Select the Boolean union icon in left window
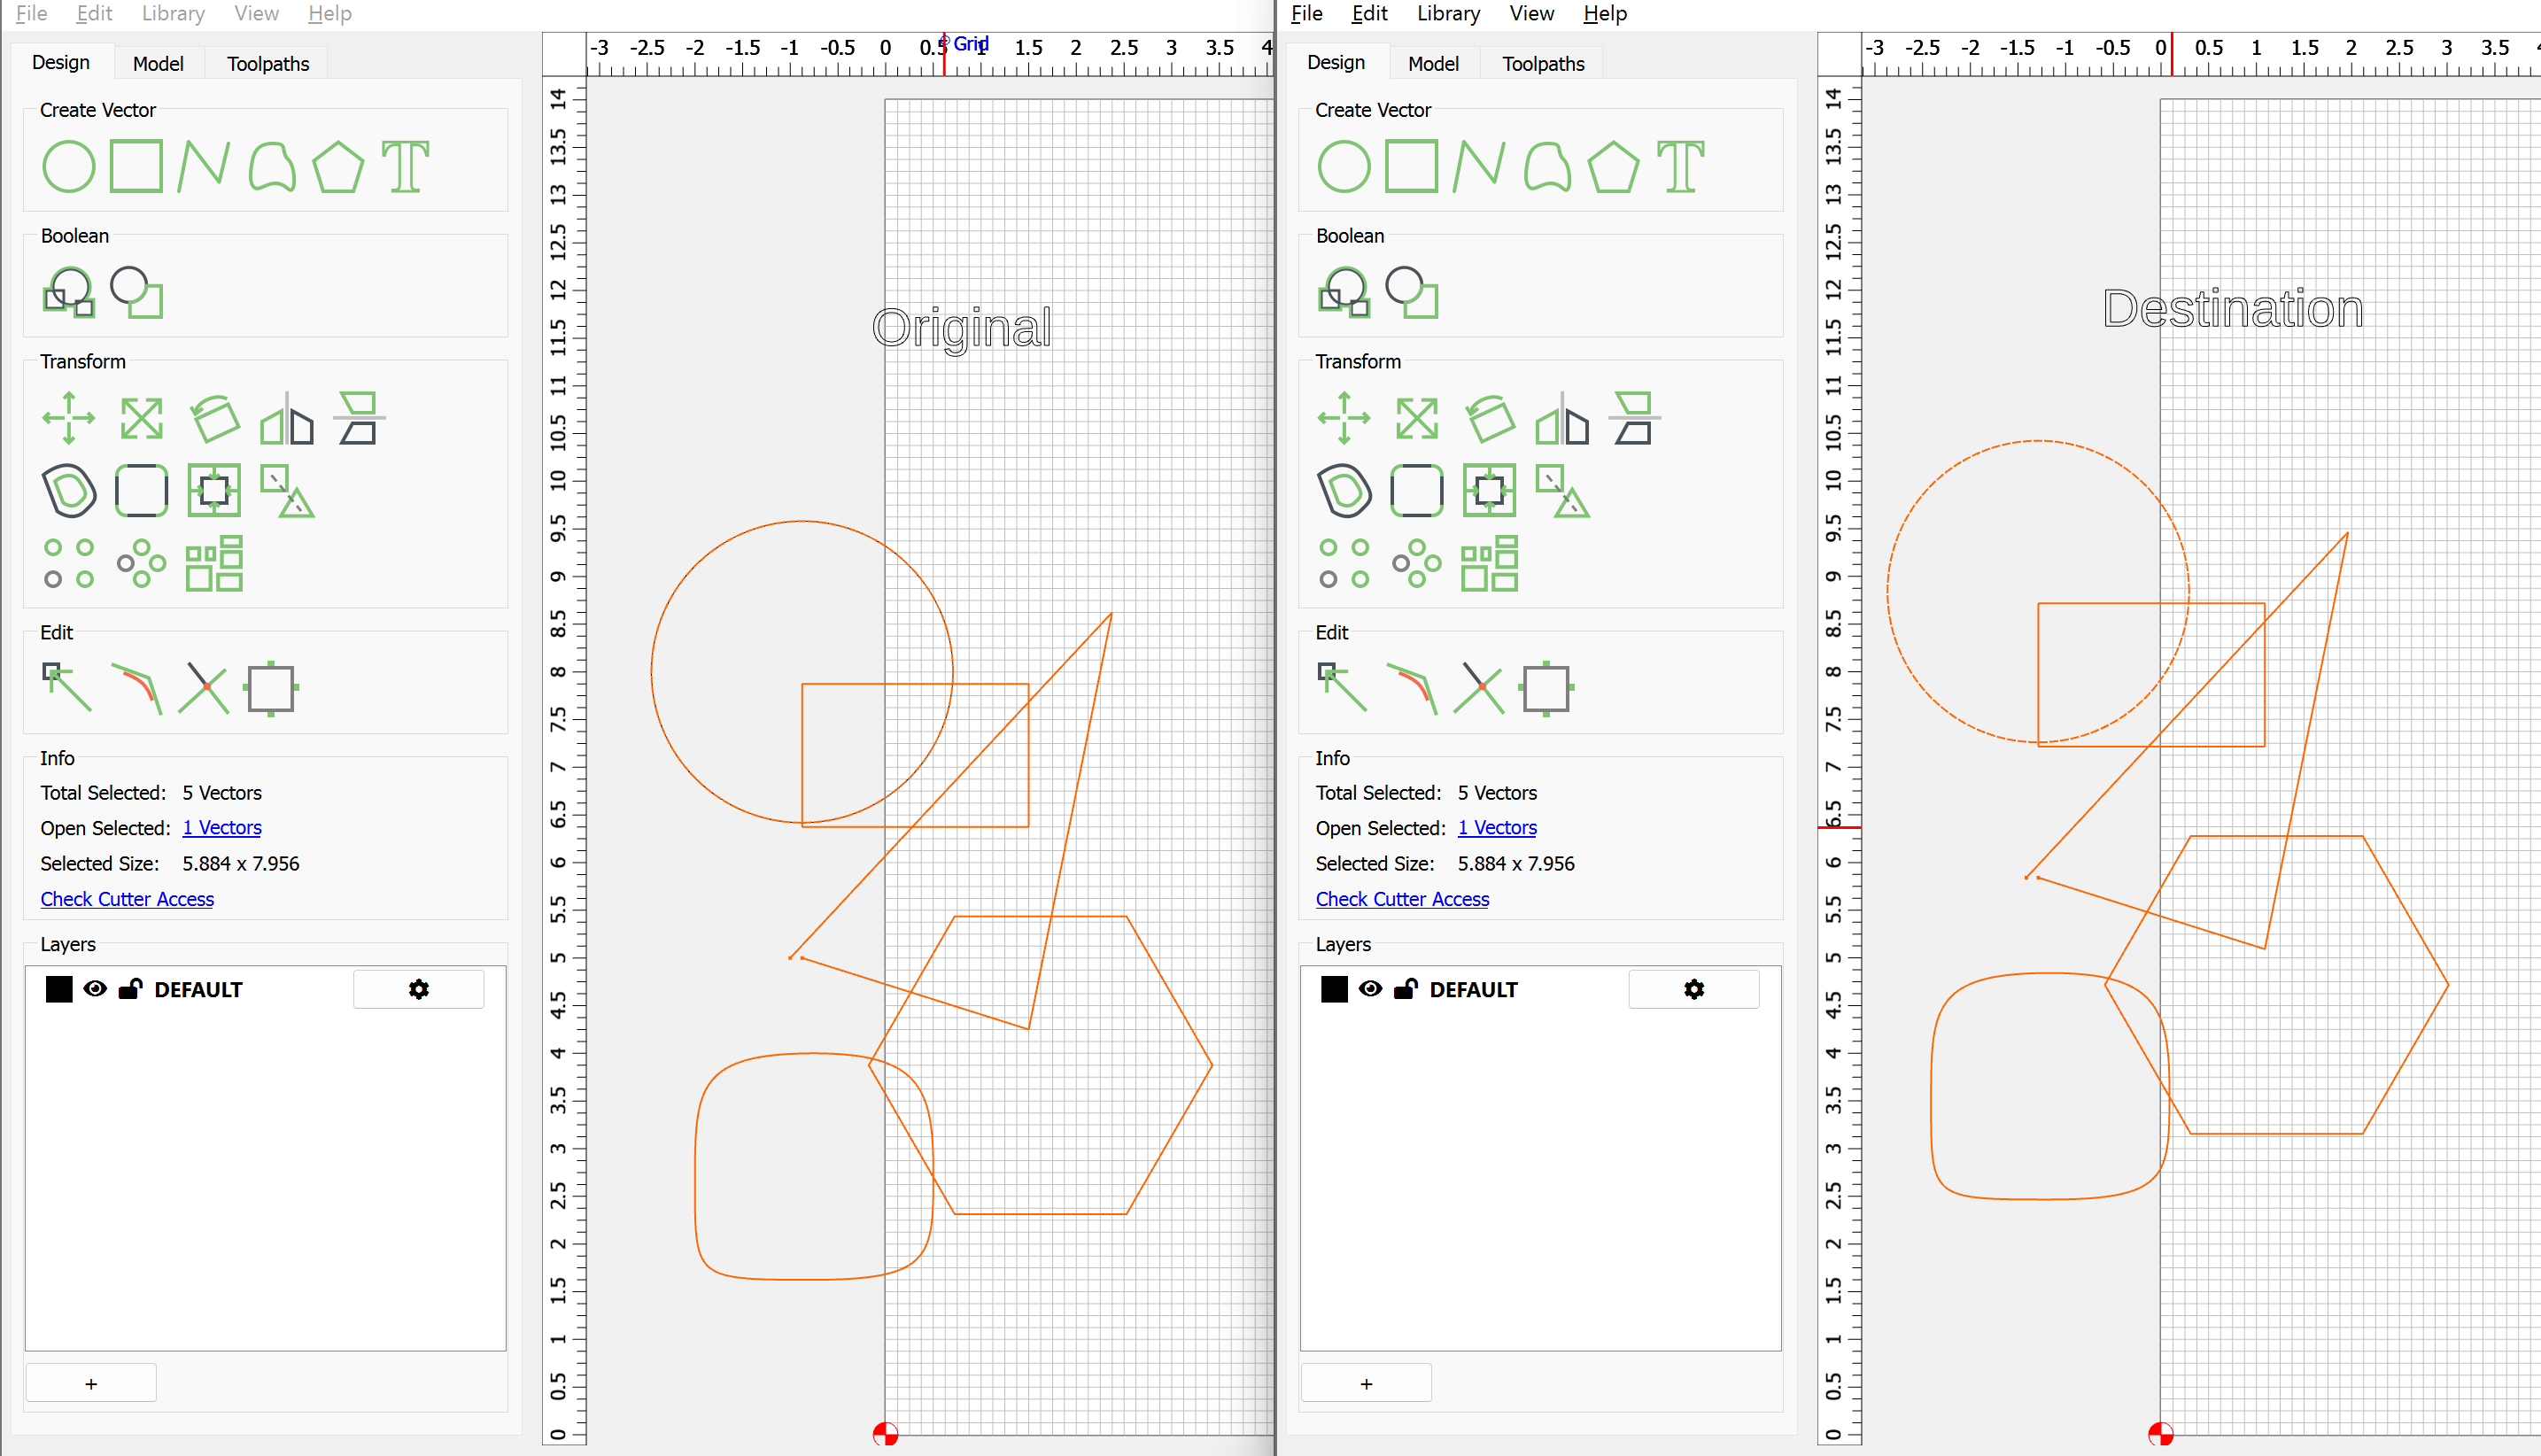Viewport: 2541px width, 1456px height. [x=68, y=292]
